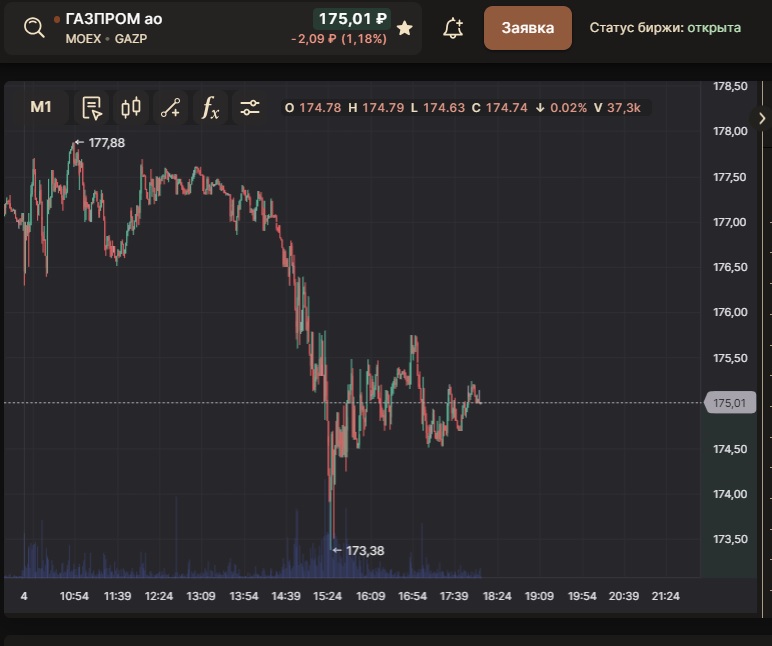Click the 178,00 price axis label
The image size is (772, 646).
[730, 131]
